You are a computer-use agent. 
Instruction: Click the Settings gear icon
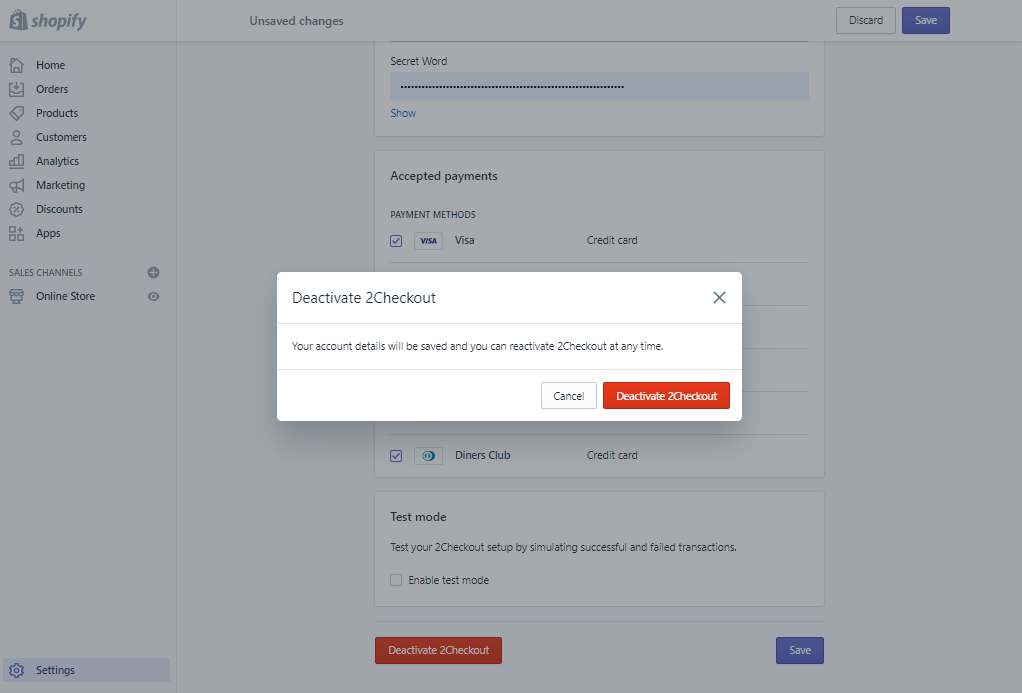tap(16, 670)
